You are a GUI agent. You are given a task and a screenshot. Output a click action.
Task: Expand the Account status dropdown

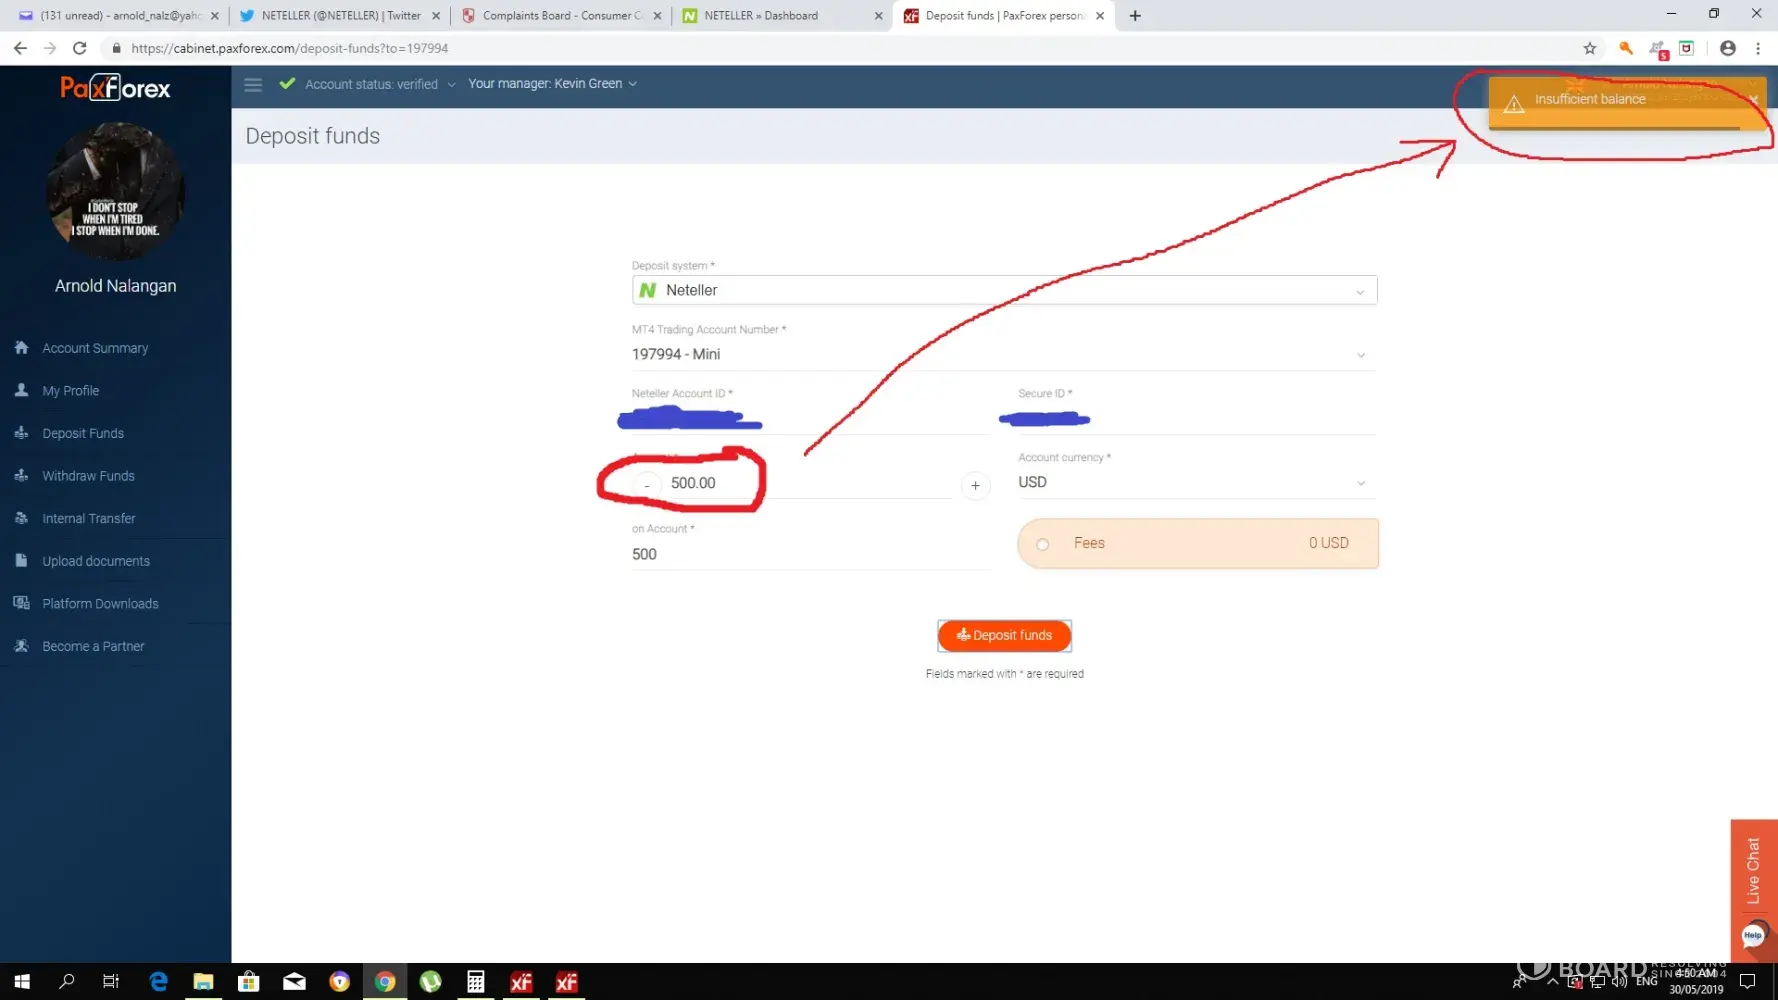[380, 84]
